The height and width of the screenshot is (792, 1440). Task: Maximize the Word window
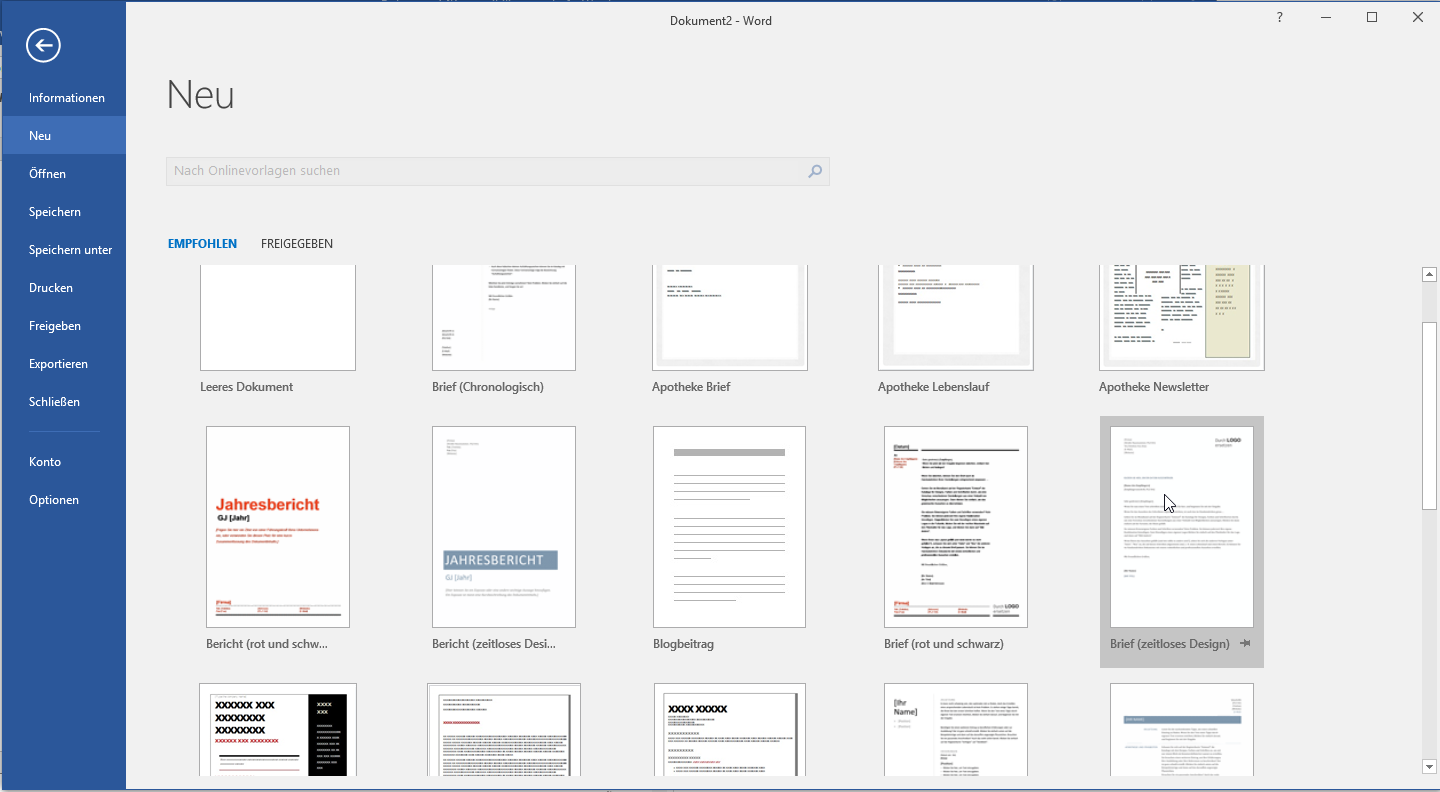[1372, 17]
